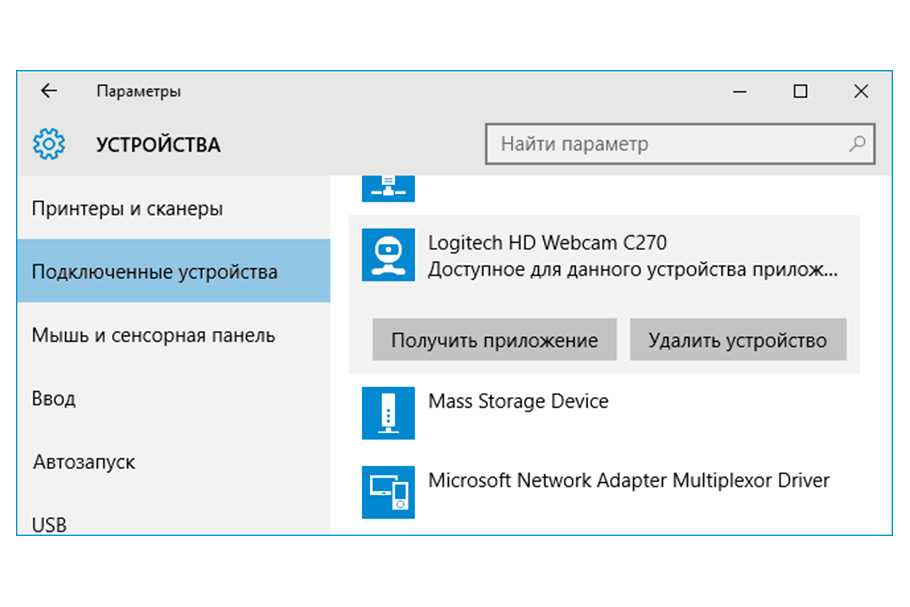This screenshot has width=910, height=607.
Task: Select Microsoft Network Adapter Multiplexor Driver entry
Action: [x=628, y=481]
